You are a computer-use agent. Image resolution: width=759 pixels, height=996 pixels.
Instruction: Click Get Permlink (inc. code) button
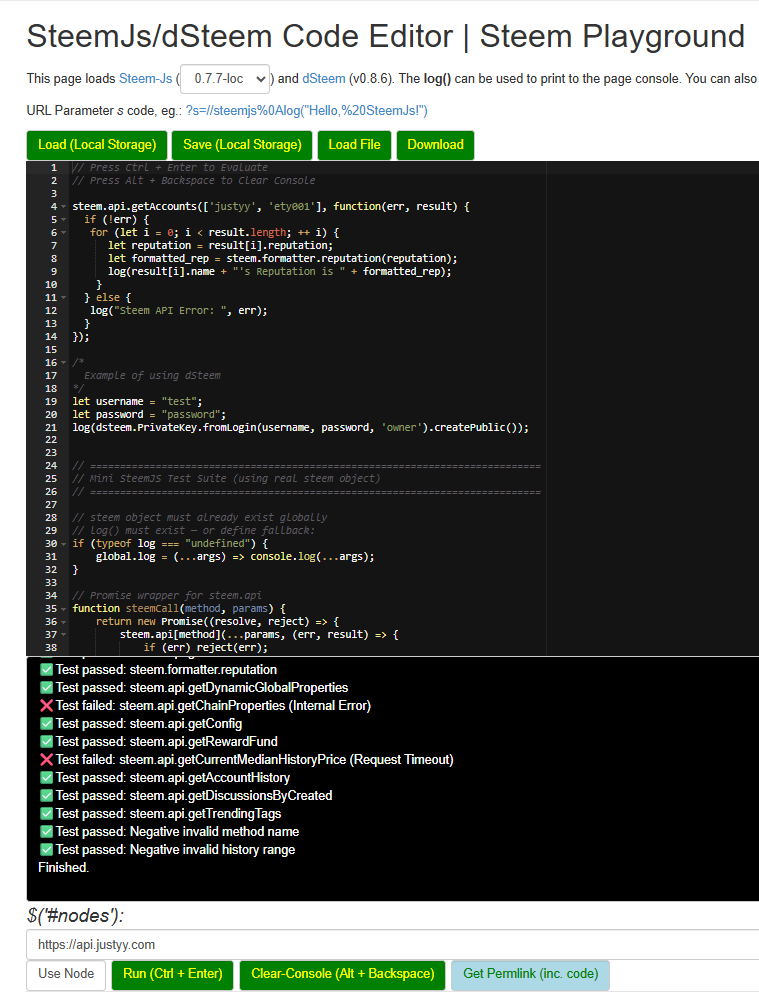pos(530,974)
